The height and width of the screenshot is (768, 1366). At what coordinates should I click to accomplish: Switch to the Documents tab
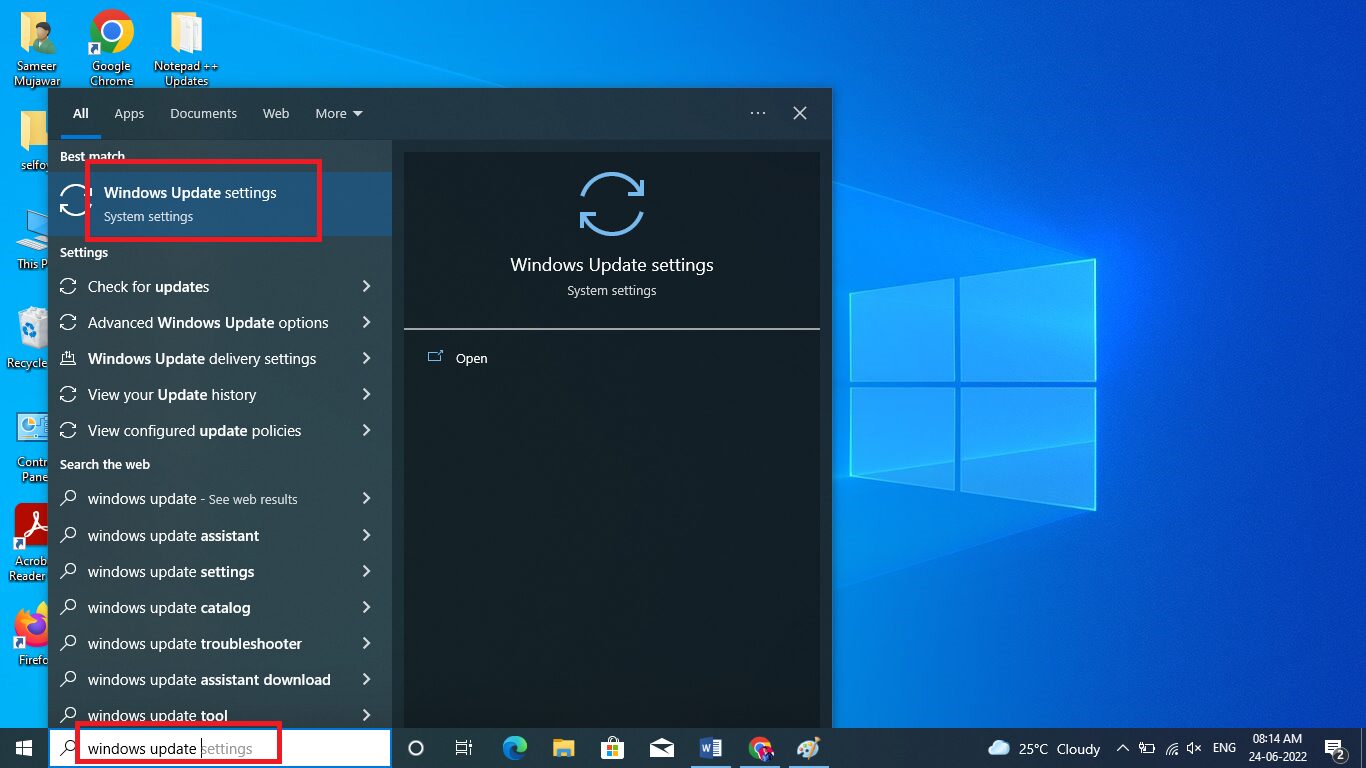click(203, 113)
